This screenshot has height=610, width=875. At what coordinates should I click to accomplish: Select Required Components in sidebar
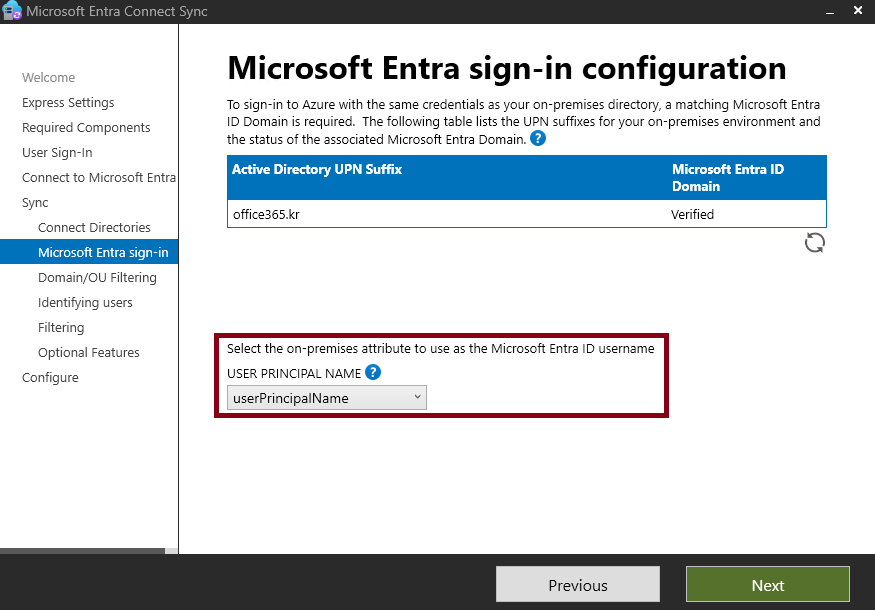(x=86, y=128)
